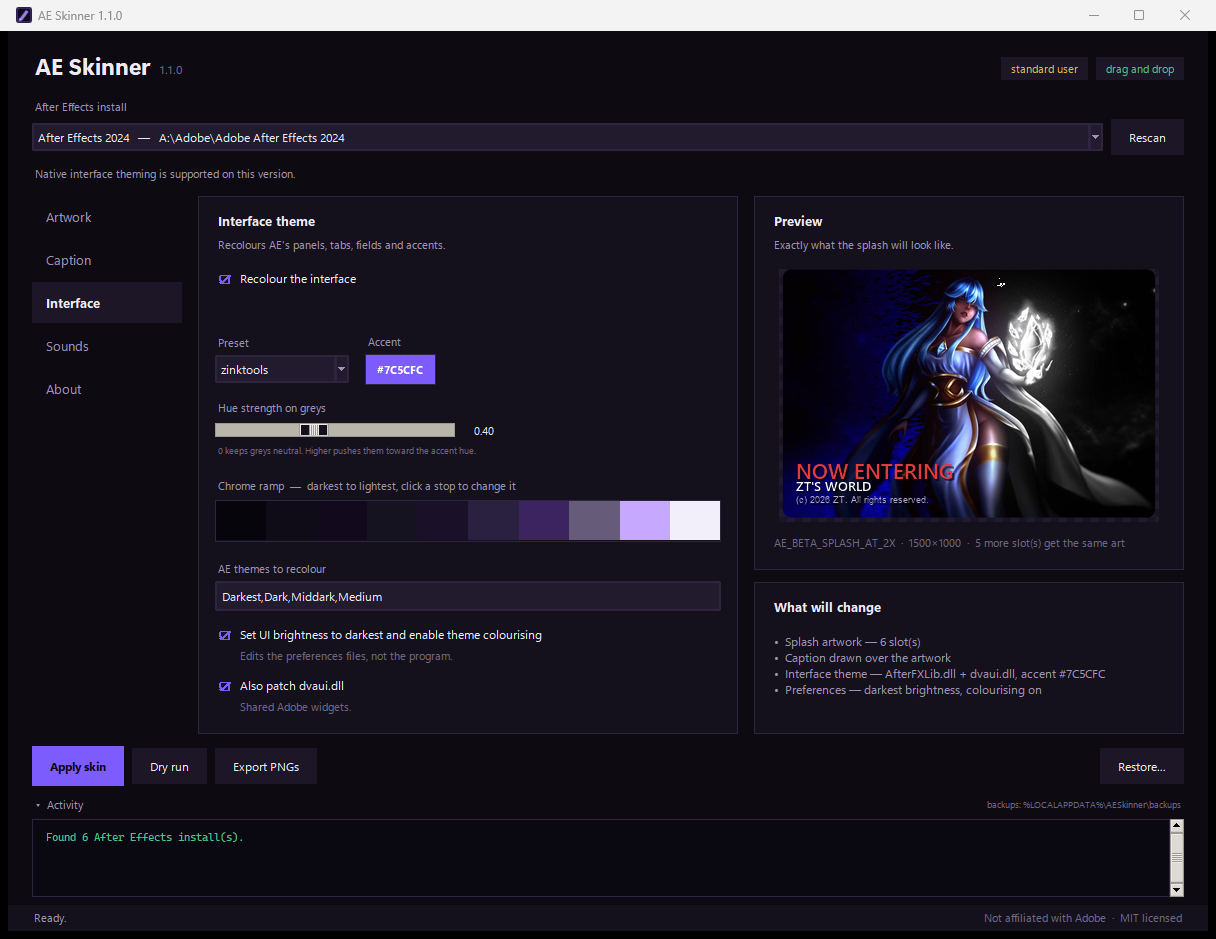Open the About tab
Screen dimensions: 1216x939
click(x=107, y=389)
